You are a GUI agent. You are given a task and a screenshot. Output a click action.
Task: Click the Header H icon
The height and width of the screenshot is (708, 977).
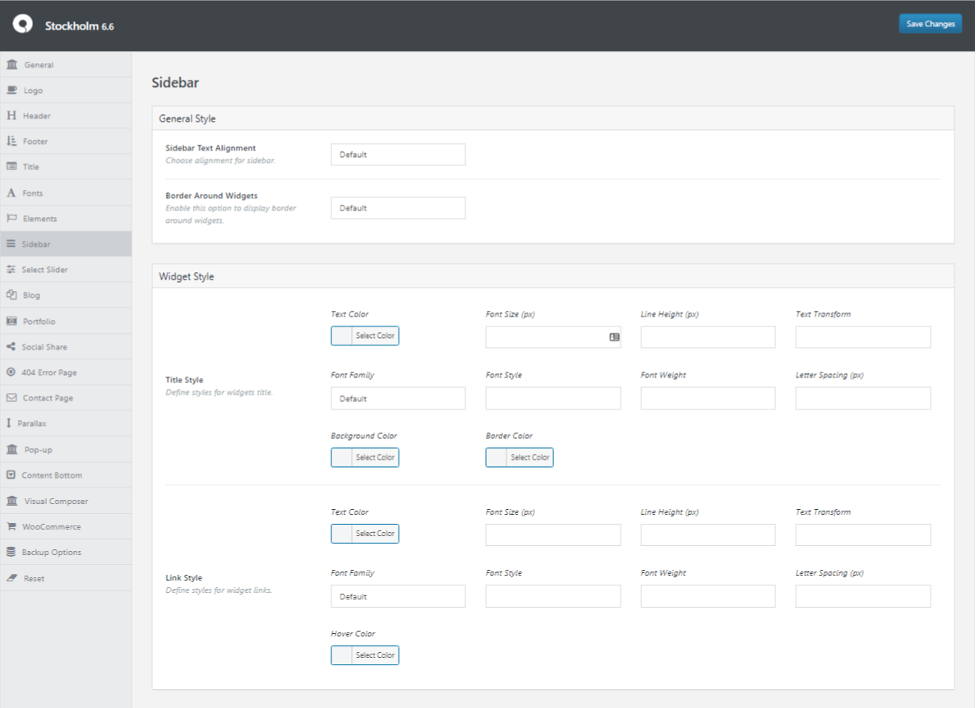coord(11,115)
